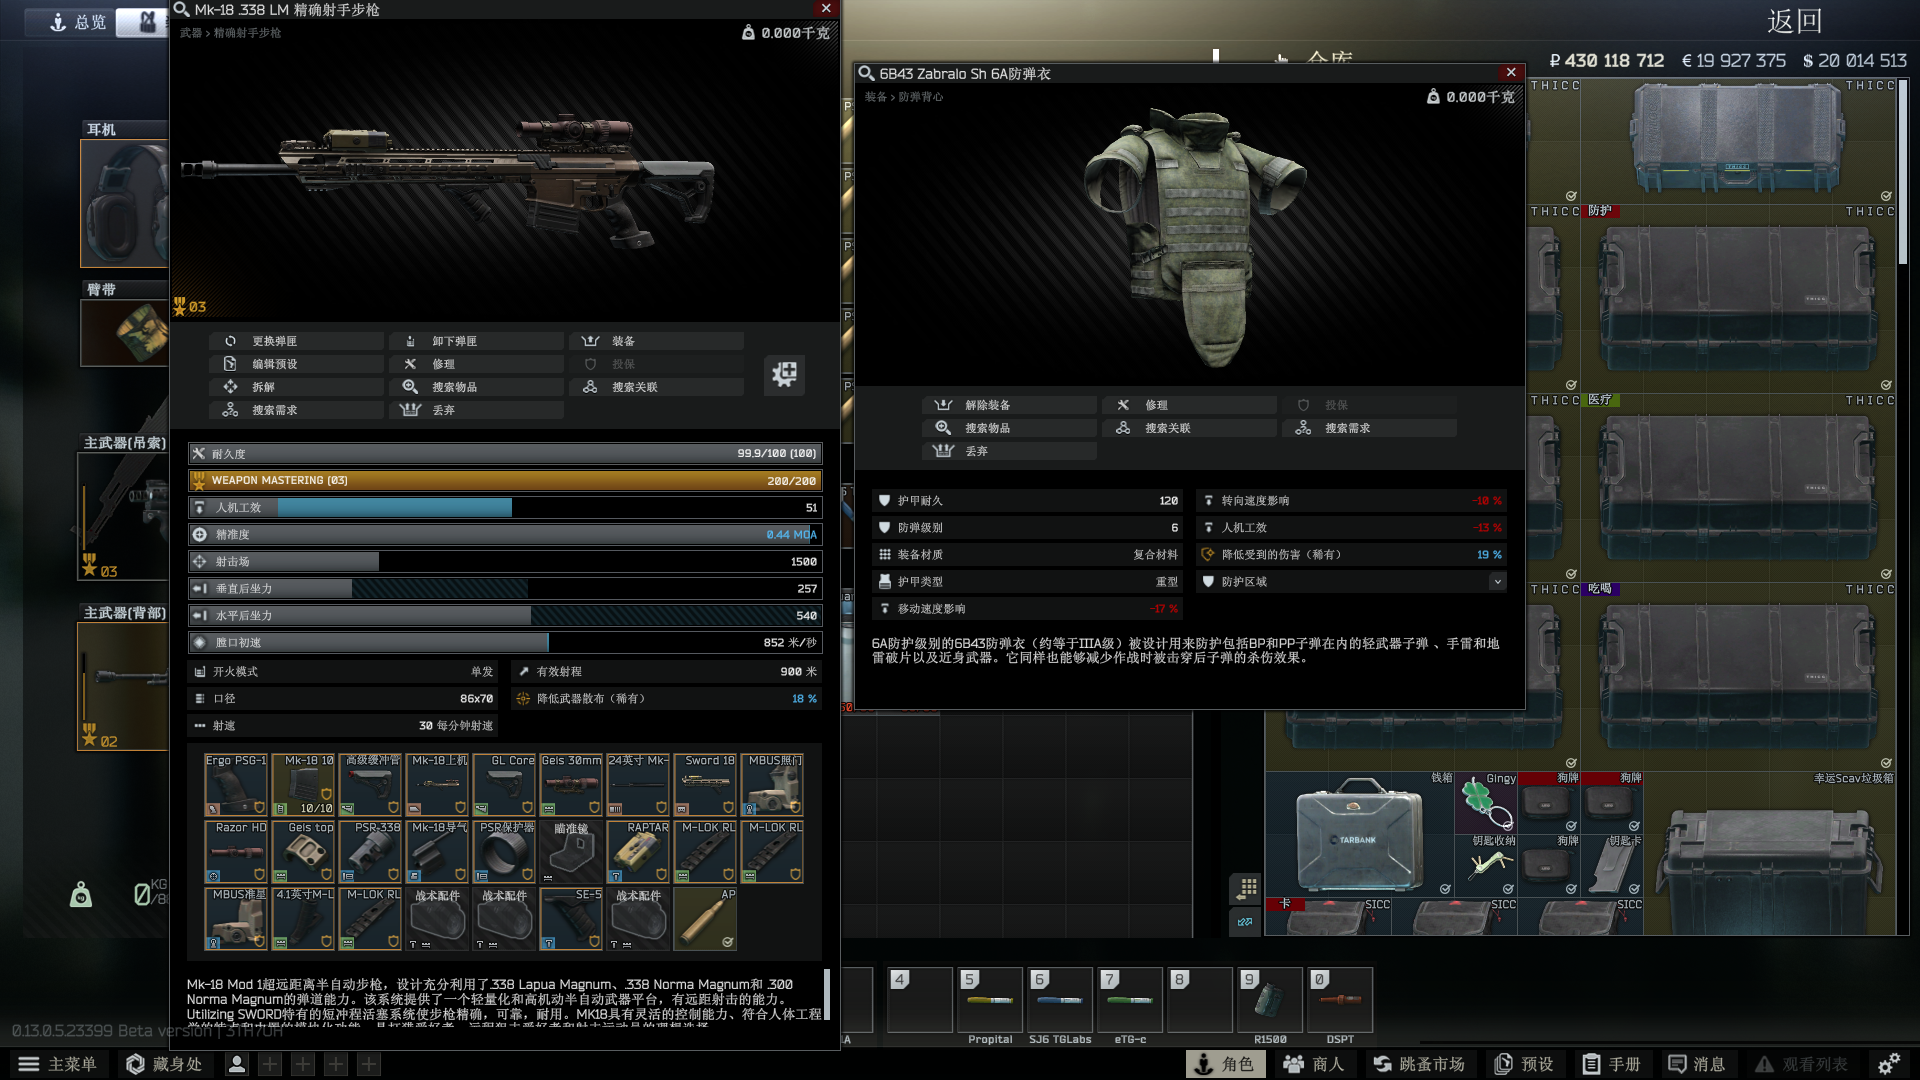Viewport: 1920px width, 1080px height.
Task: Open the 预设 presets tab
Action: 1524,1064
